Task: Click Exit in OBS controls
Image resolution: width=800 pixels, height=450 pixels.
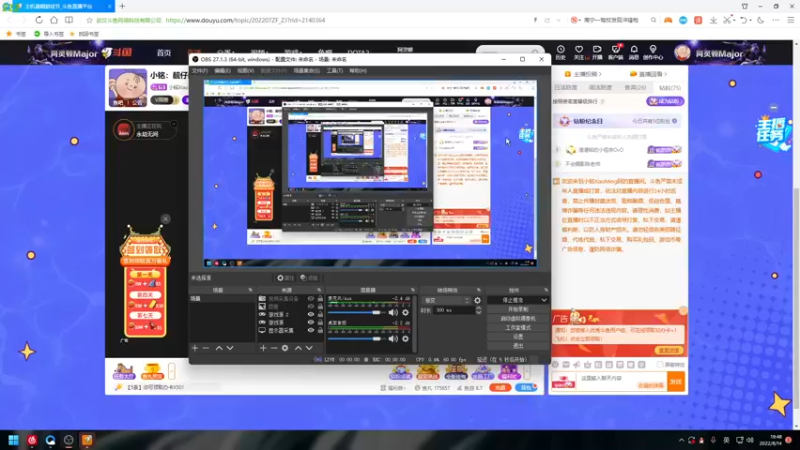Action: coord(518,346)
